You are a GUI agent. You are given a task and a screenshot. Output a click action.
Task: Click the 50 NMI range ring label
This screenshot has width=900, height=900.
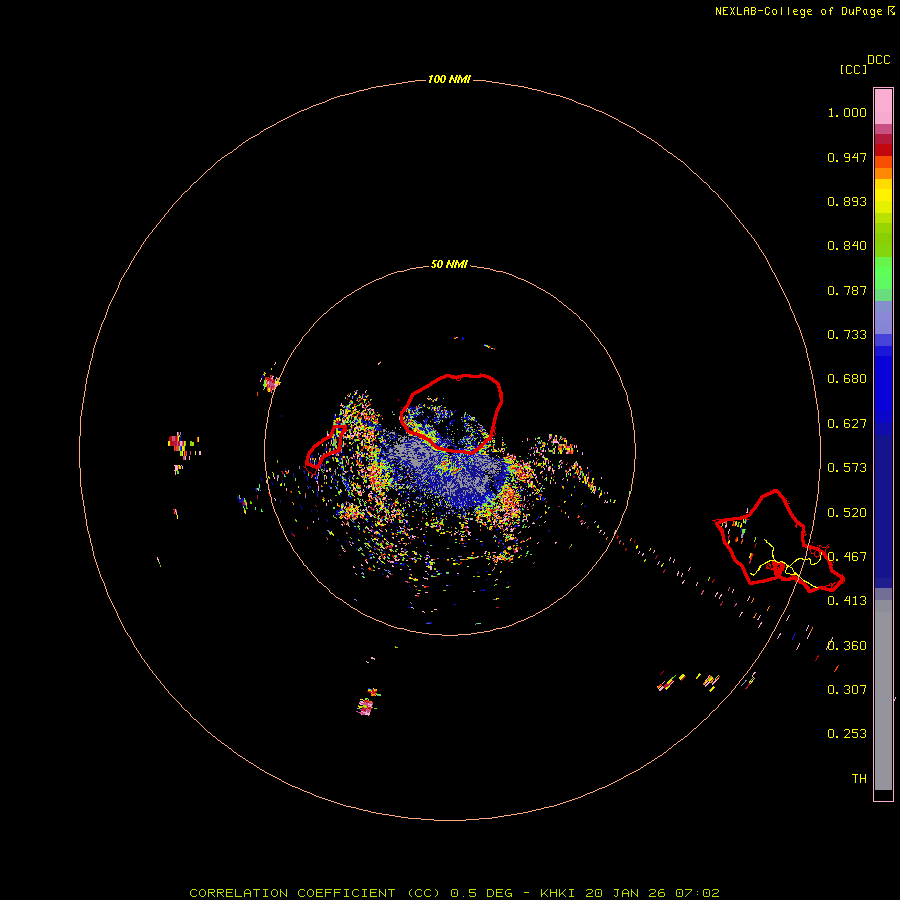pos(449,264)
